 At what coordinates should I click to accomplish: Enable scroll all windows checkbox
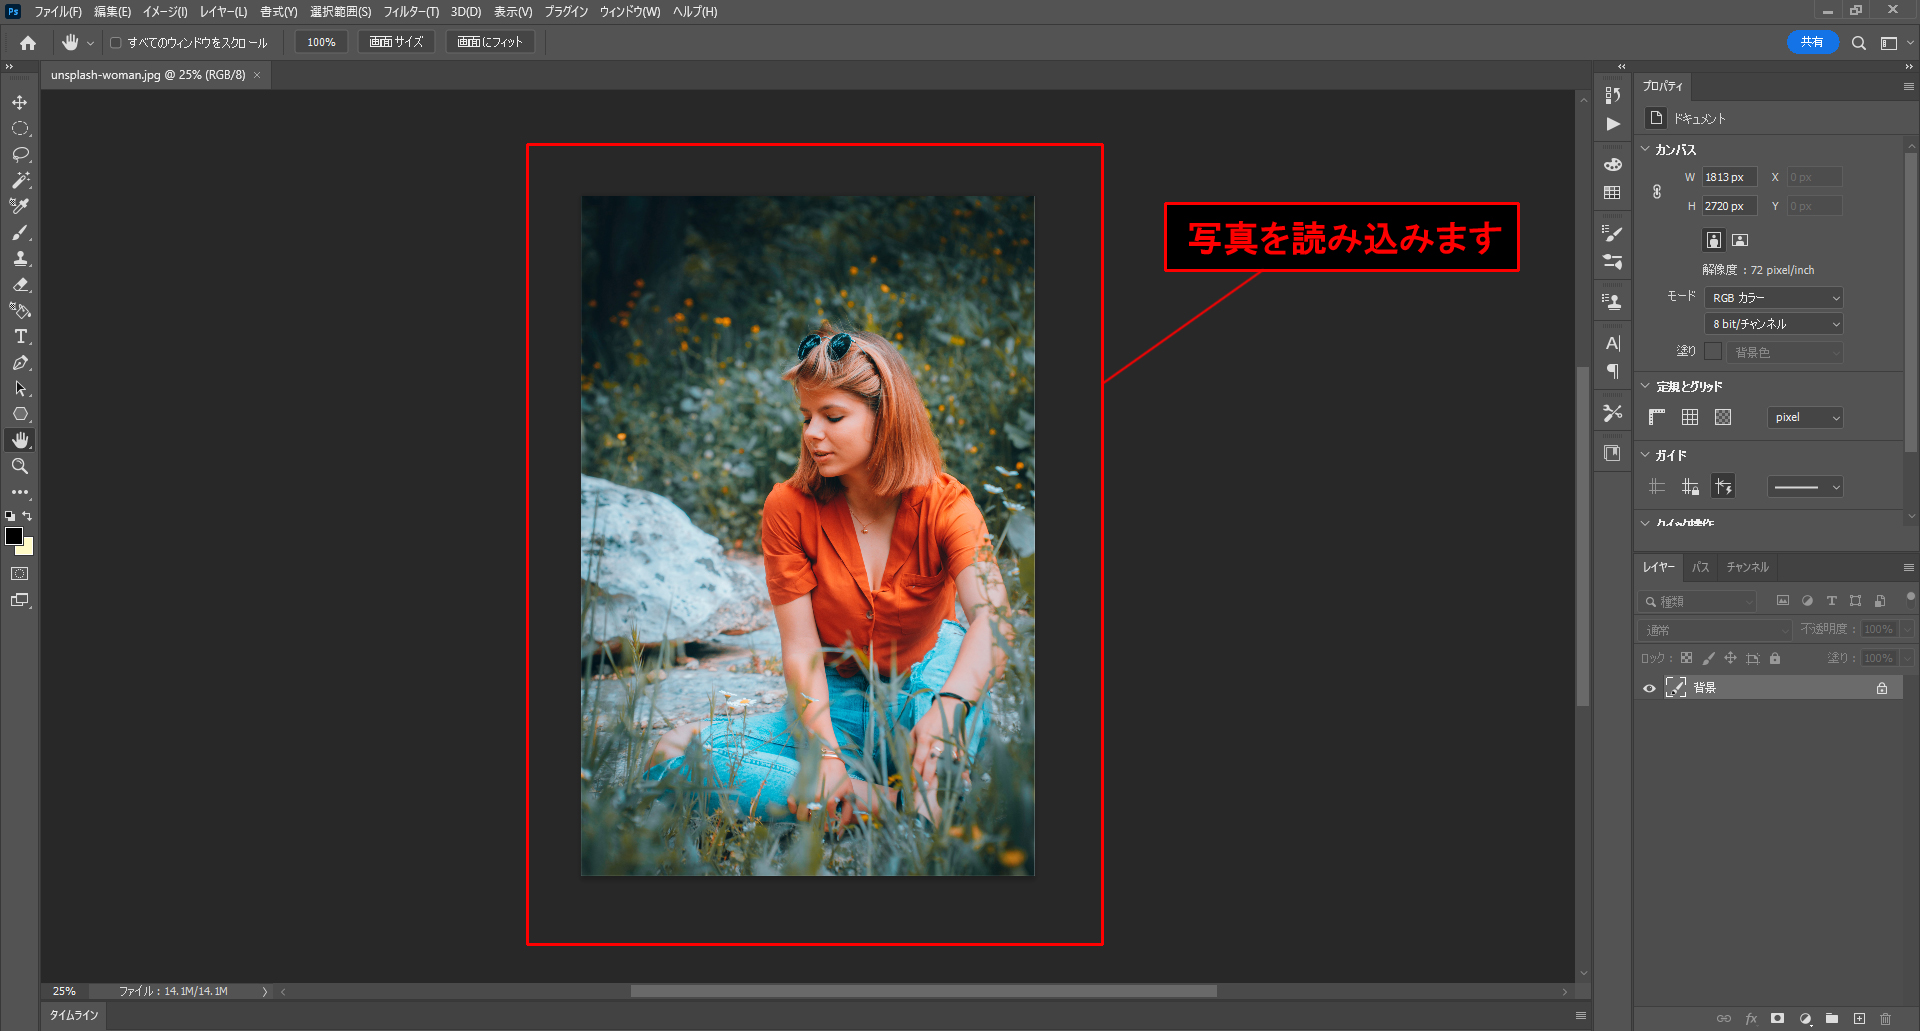116,43
